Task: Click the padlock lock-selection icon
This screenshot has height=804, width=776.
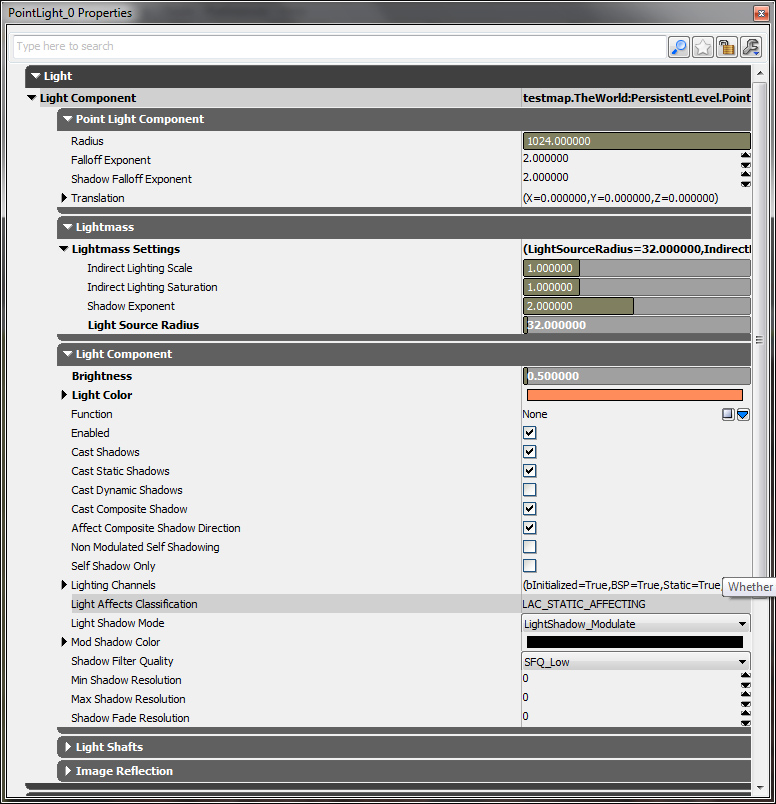Action: click(727, 47)
